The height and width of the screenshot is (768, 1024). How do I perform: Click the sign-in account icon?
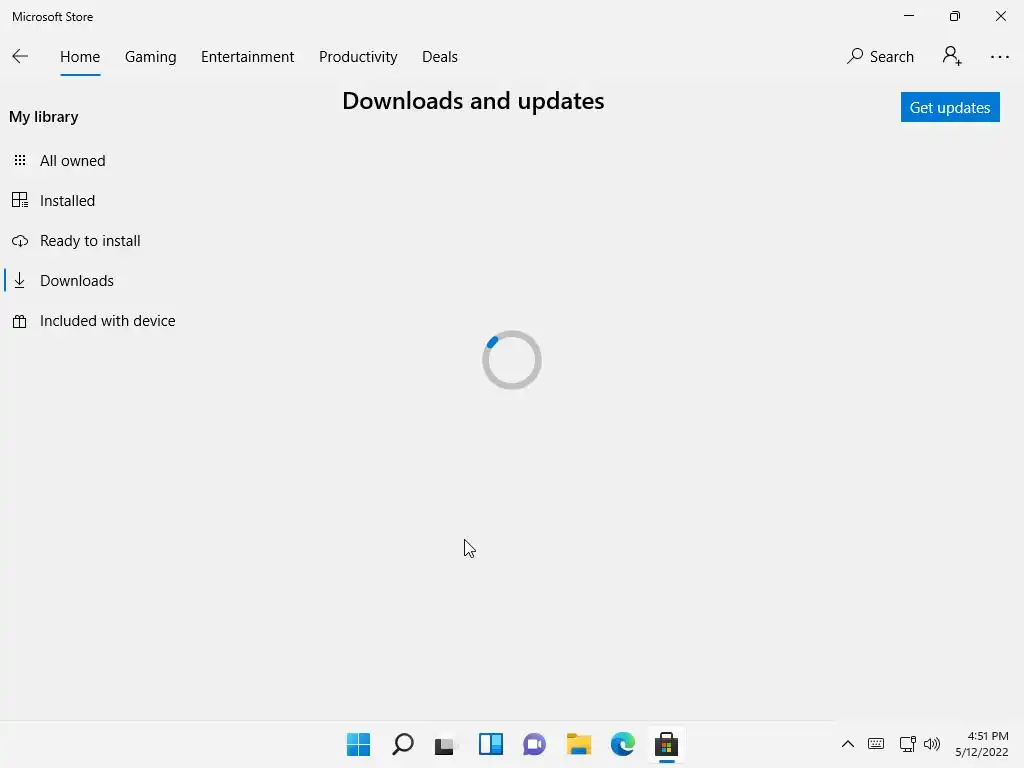pos(952,56)
